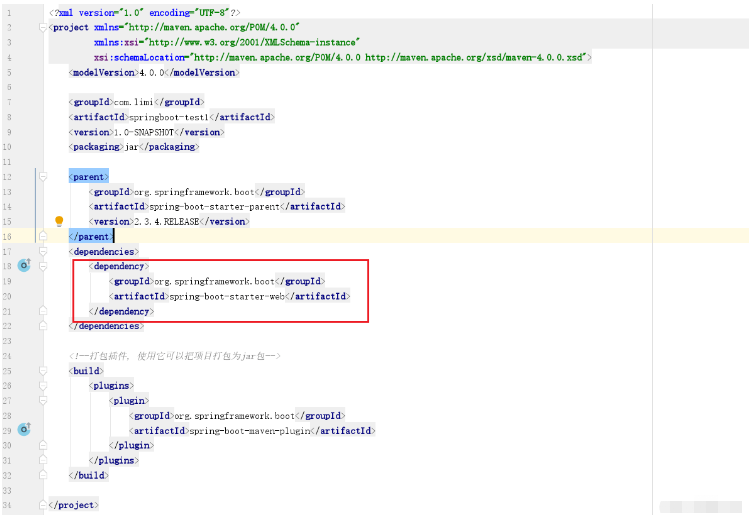The image size is (752, 515).
Task: Click the closing plugin fold marker on line 30
Action: (x=43, y=445)
